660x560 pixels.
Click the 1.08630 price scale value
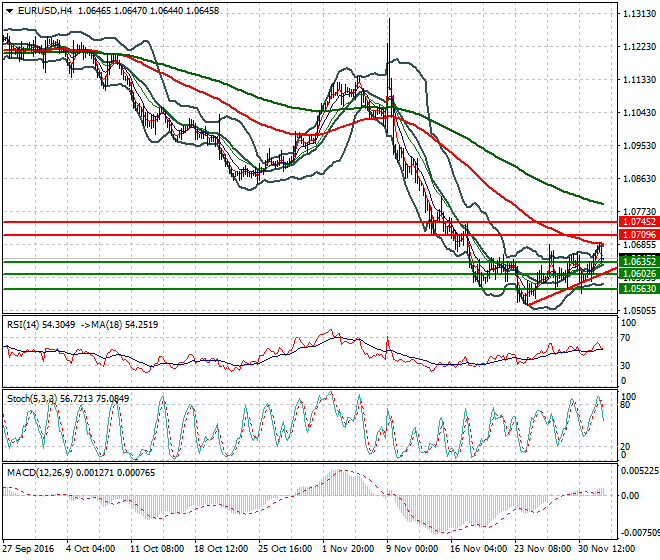coord(639,179)
